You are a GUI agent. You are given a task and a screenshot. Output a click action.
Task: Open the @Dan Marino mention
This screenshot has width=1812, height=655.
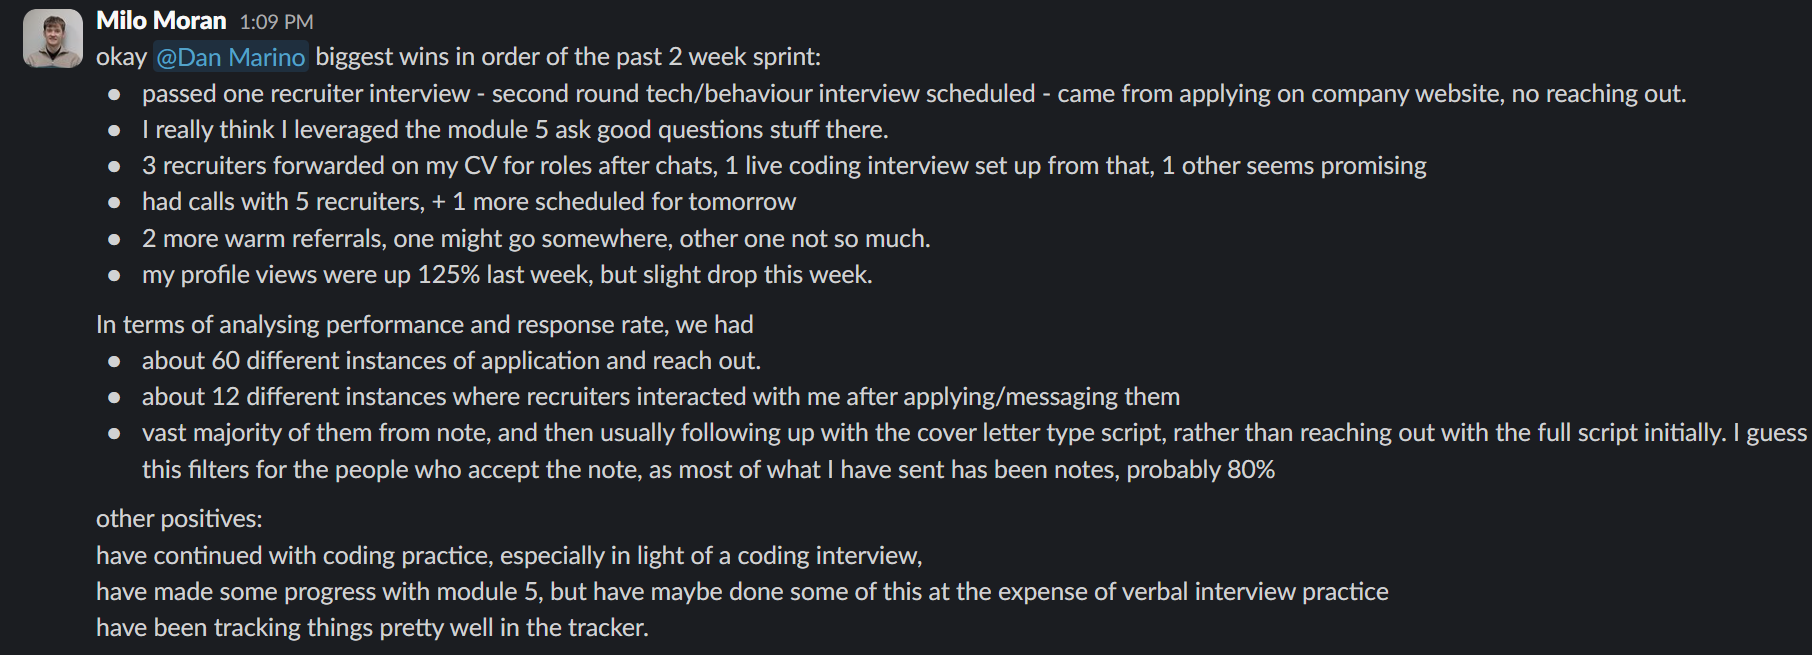pyautogui.click(x=230, y=58)
